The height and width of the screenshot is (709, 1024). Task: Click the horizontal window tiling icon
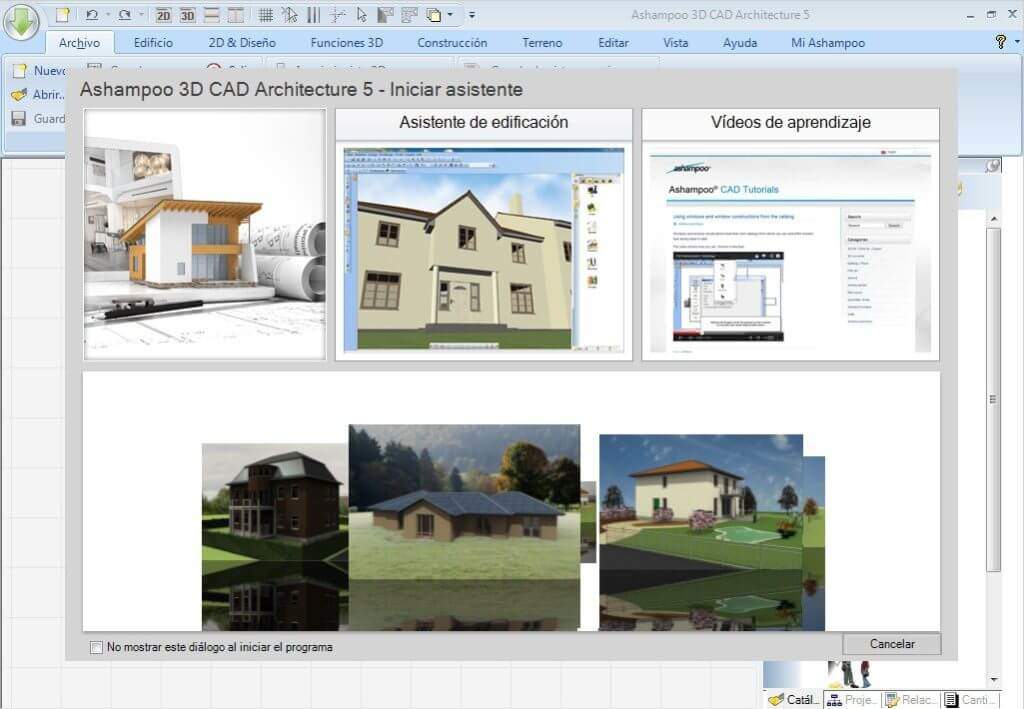tap(212, 15)
